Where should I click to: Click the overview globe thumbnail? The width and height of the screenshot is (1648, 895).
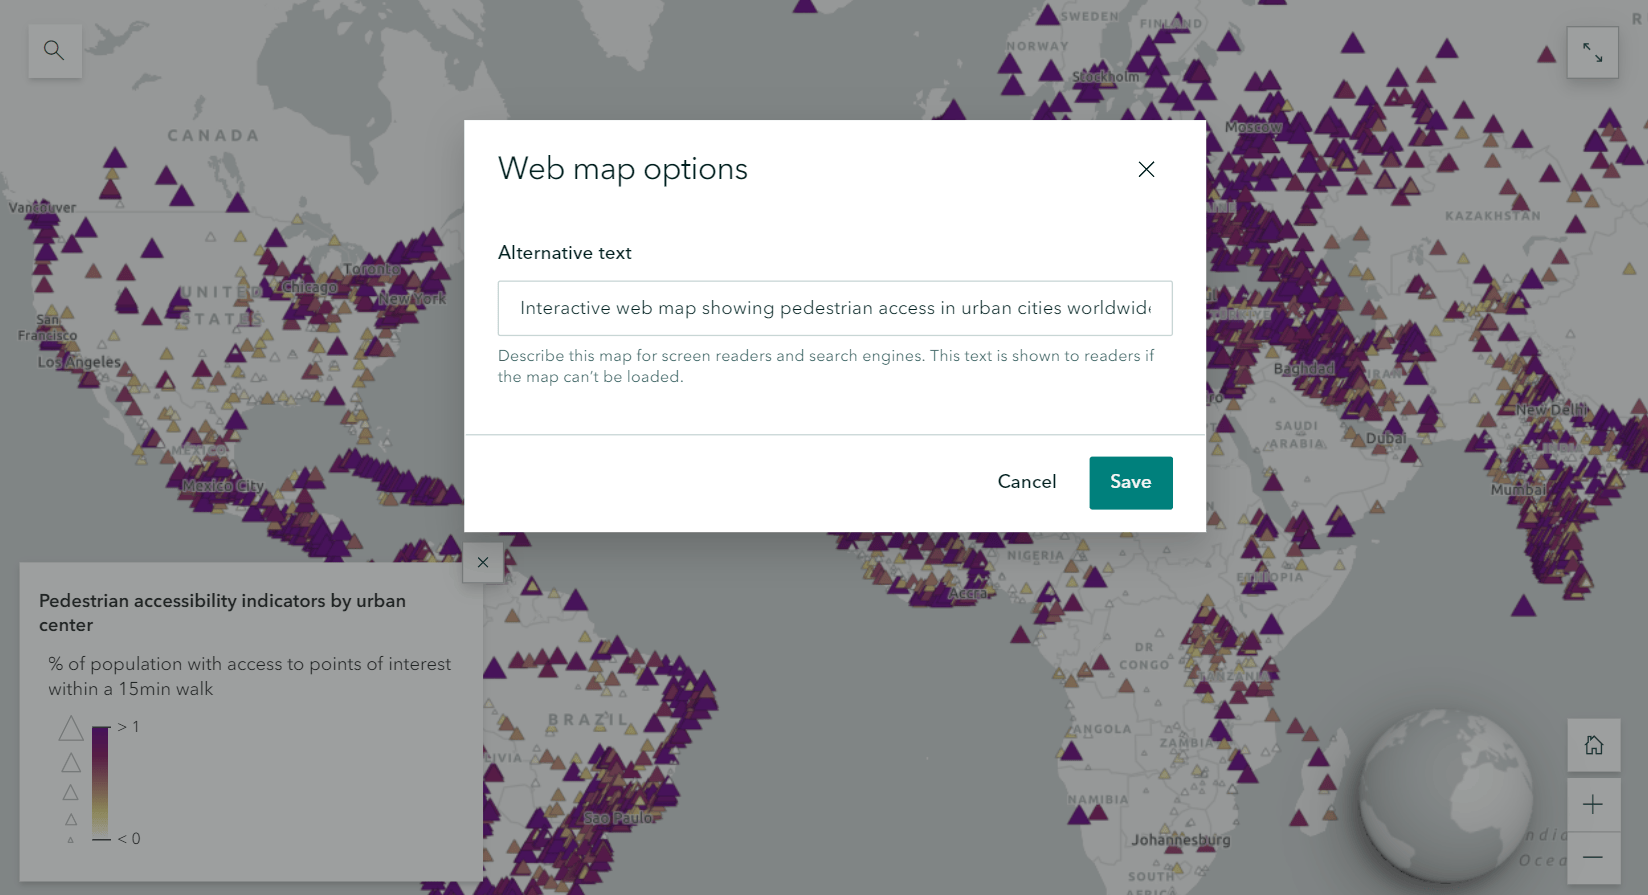[1445, 795]
